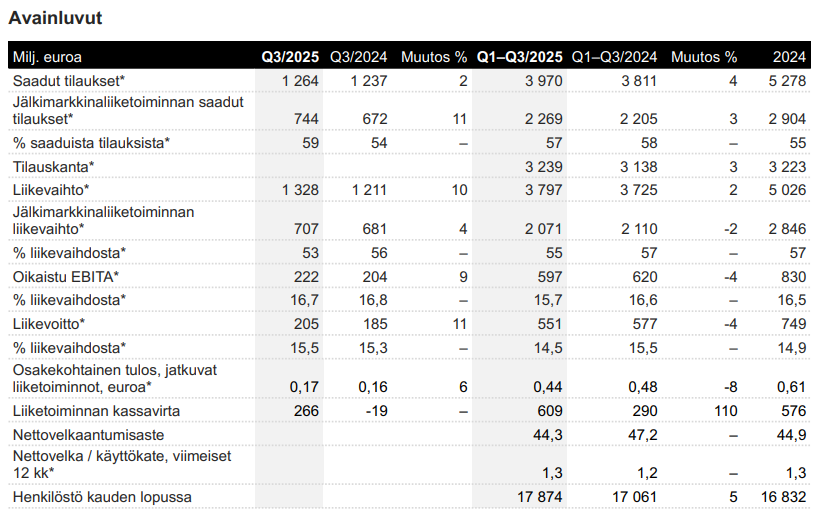Click the Henkilöstö kauden lopussa label
Viewport: 828px width, 521px height.
(102, 497)
